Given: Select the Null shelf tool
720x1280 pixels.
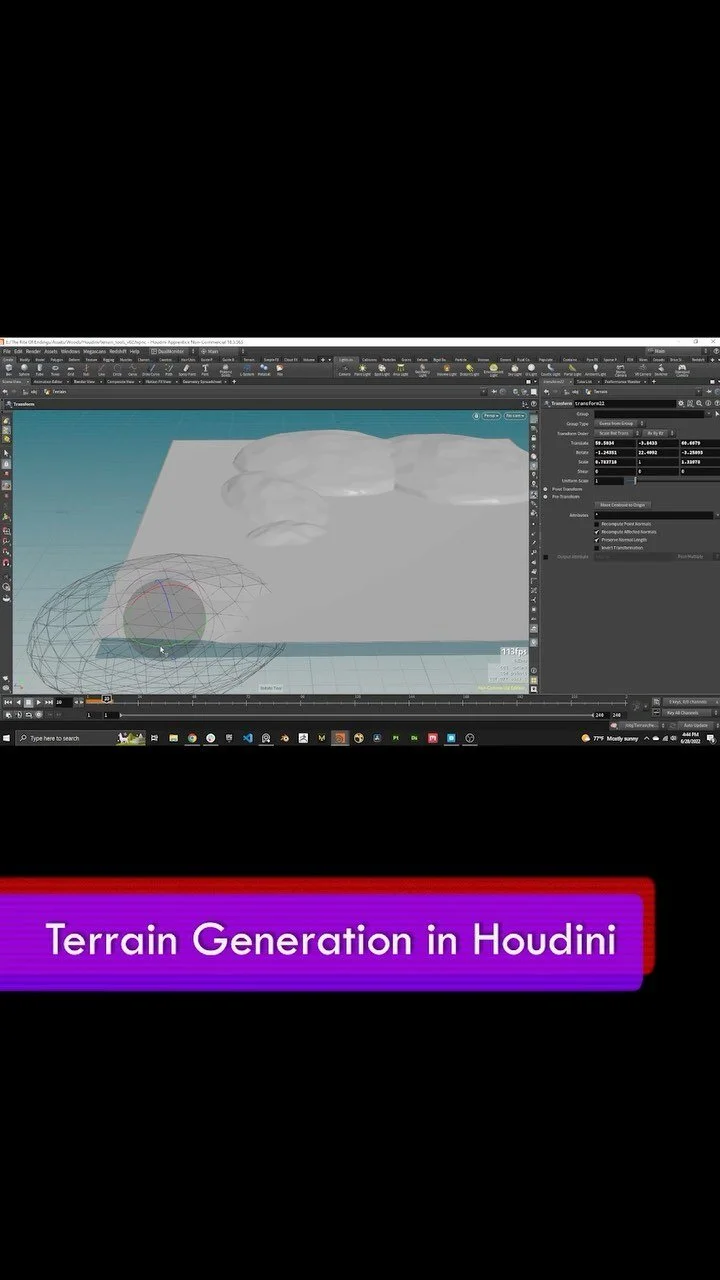Looking at the screenshot, I should coord(86,370).
